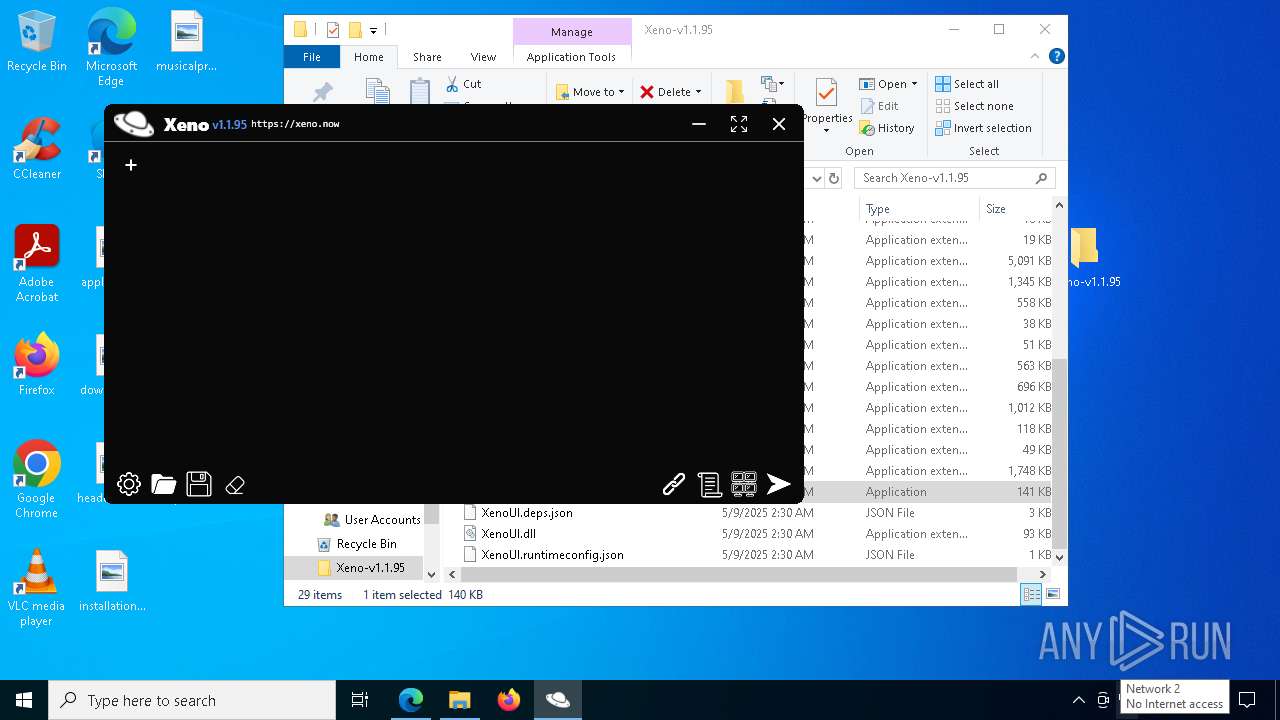Open address bar history dropdown
This screenshot has height=720, width=1280.
point(816,178)
